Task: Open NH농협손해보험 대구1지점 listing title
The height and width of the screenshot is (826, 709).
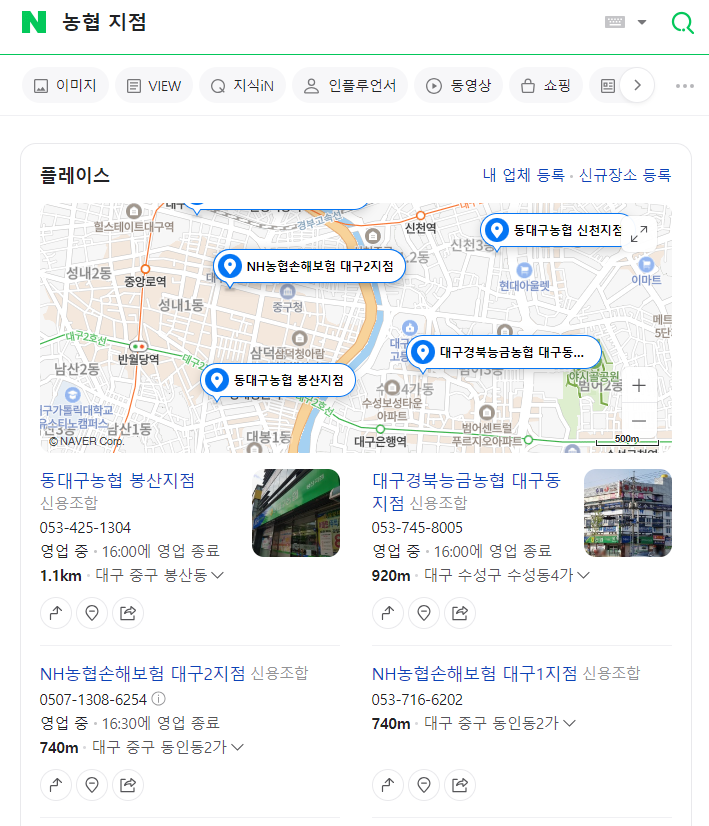Action: pos(475,673)
